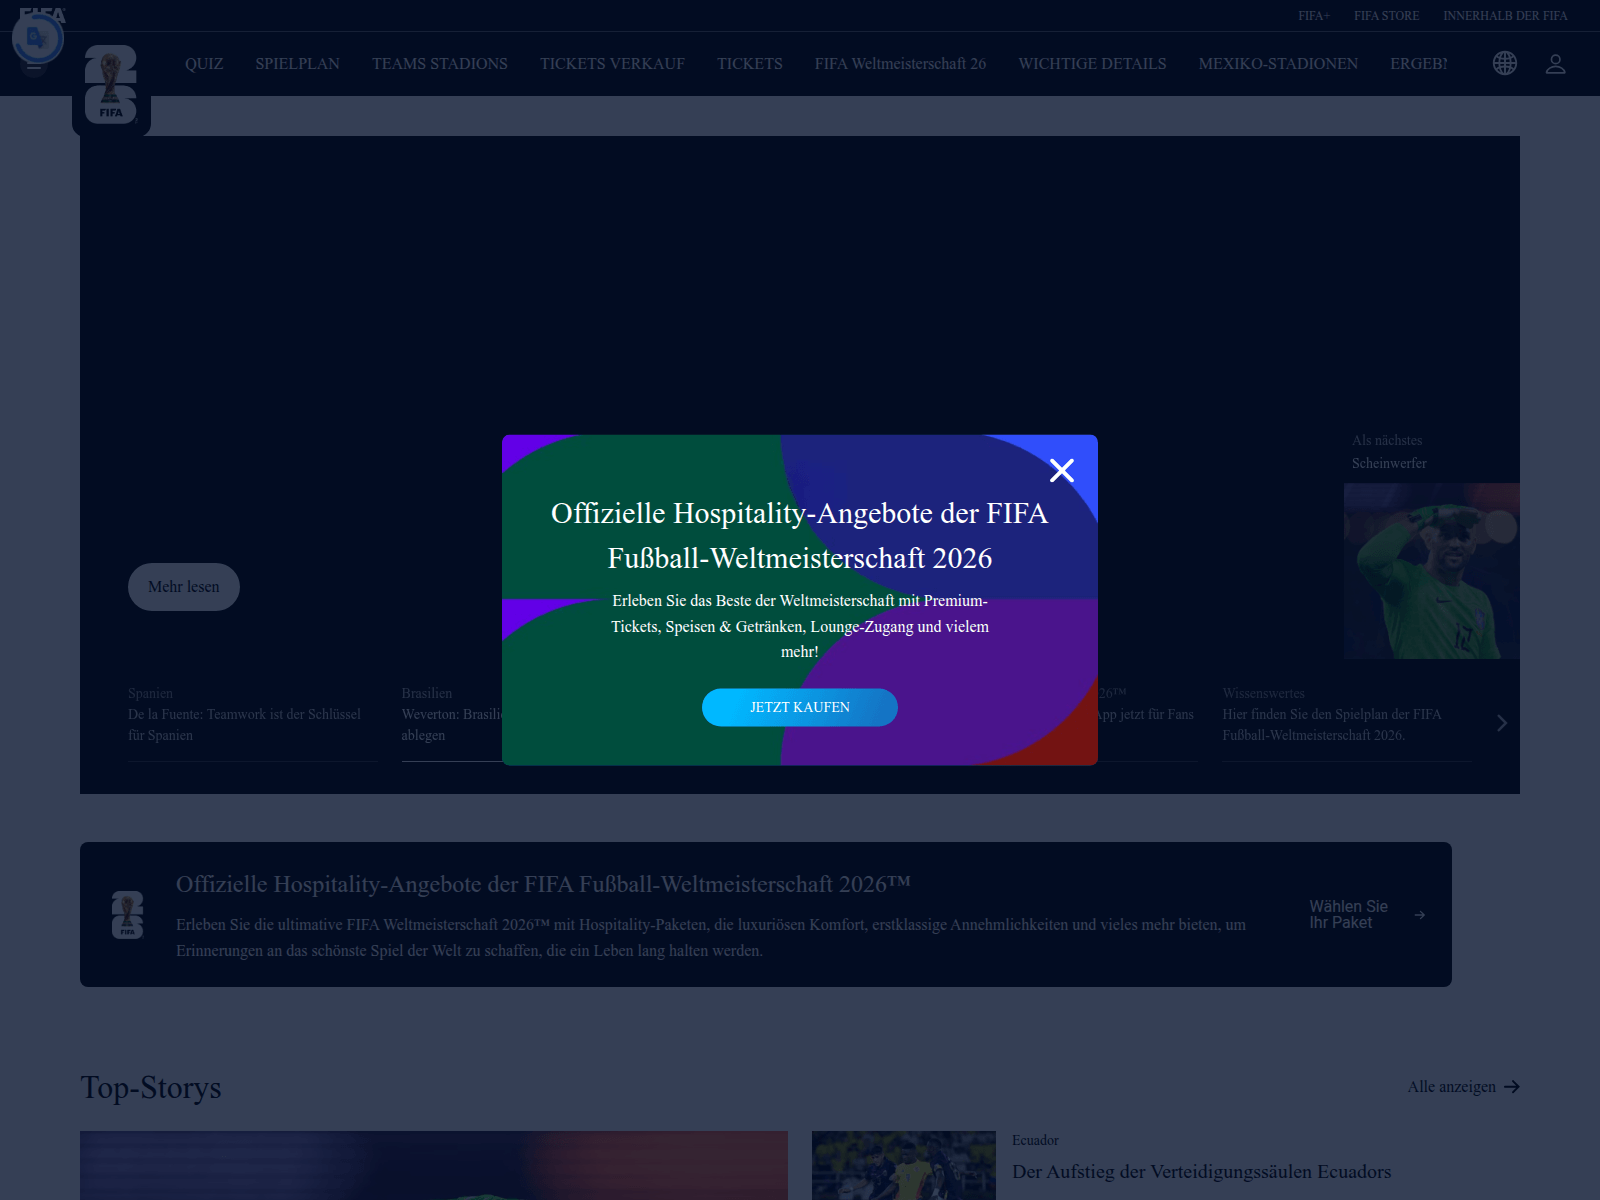This screenshot has height=1200, width=1600.
Task: Go to SPIELPLAN in the navigation
Action: tap(297, 63)
